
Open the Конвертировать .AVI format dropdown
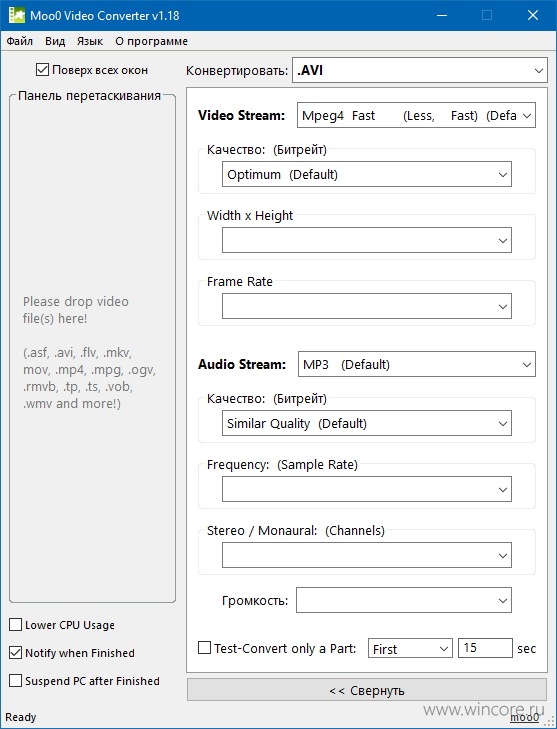point(419,70)
